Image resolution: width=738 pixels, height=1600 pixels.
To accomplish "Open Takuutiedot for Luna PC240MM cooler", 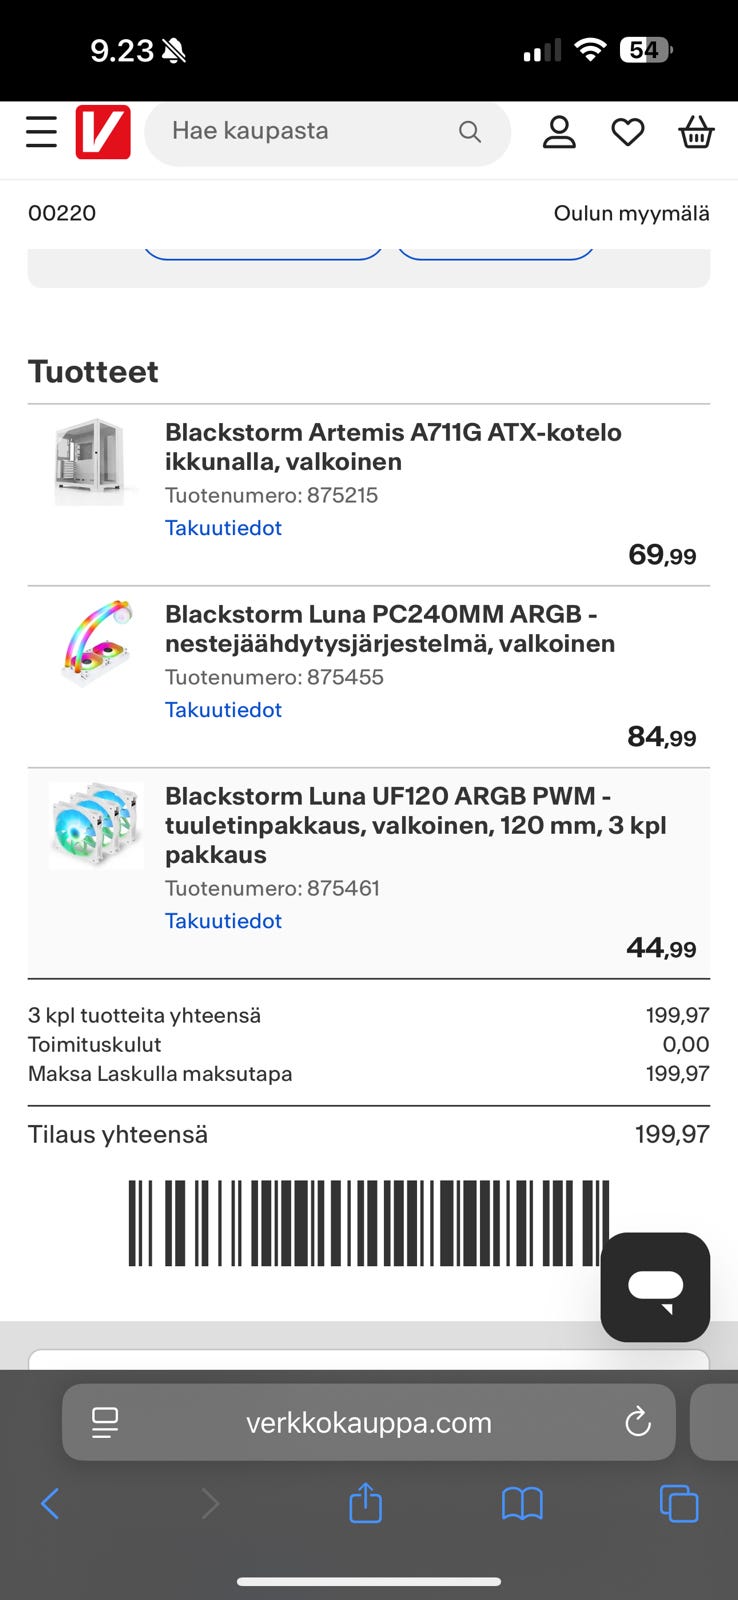I will (x=223, y=710).
